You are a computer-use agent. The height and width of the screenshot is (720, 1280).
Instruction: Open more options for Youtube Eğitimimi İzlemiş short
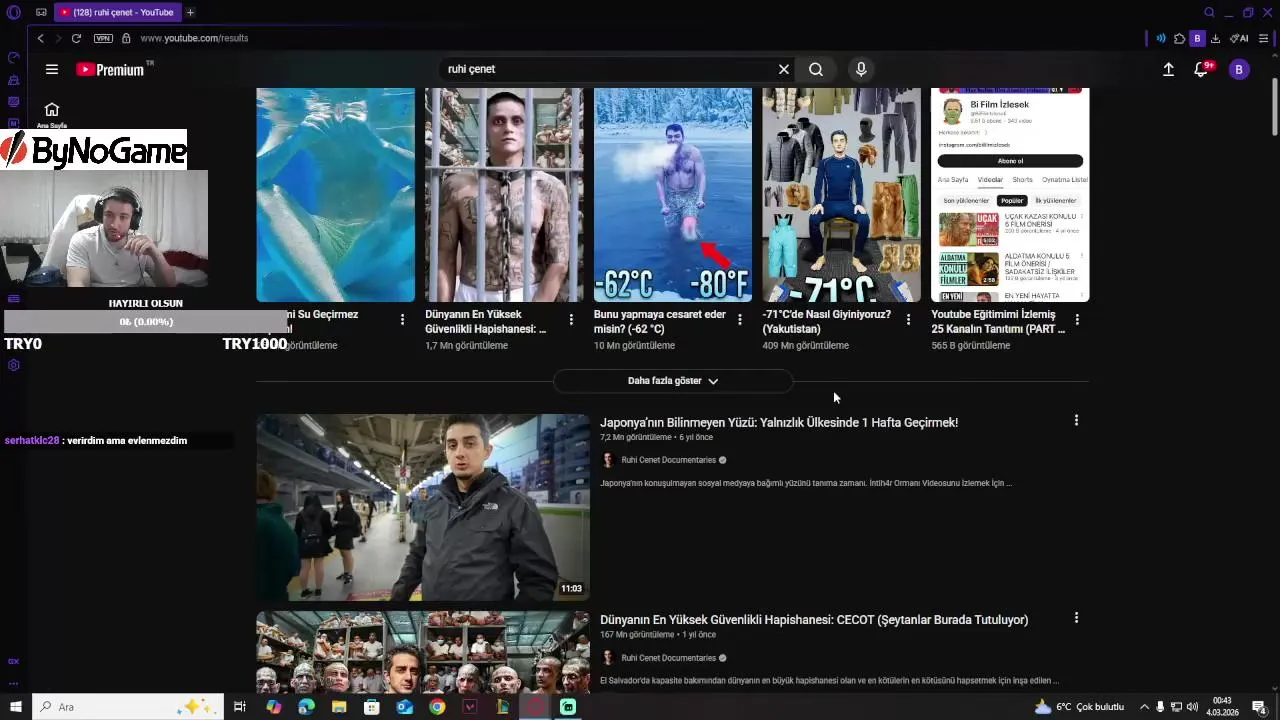(x=1077, y=320)
